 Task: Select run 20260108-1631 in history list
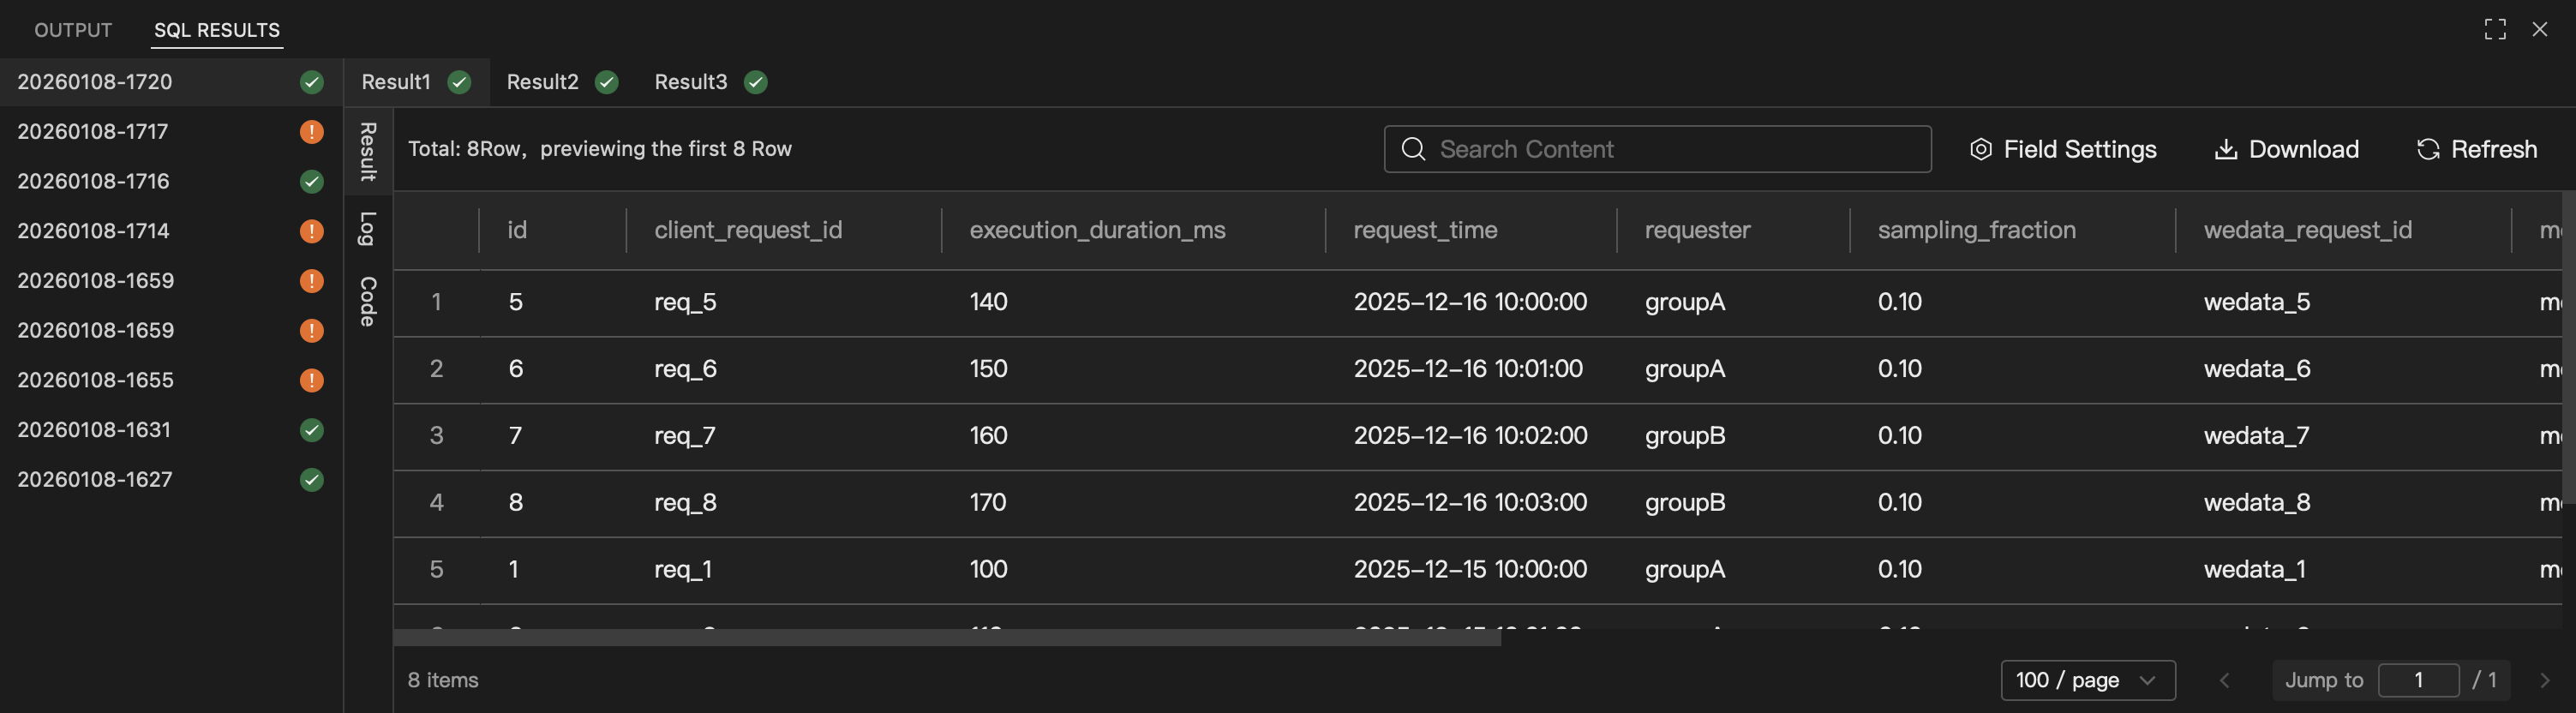[x=94, y=430]
